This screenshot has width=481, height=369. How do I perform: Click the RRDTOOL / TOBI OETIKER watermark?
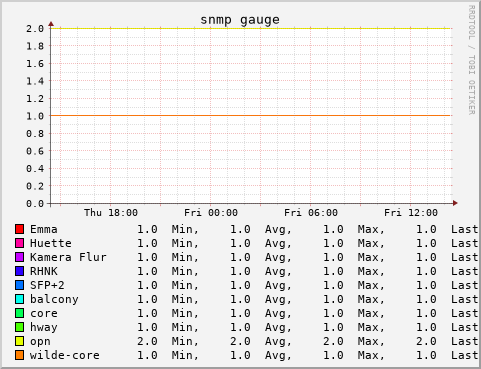(472, 60)
